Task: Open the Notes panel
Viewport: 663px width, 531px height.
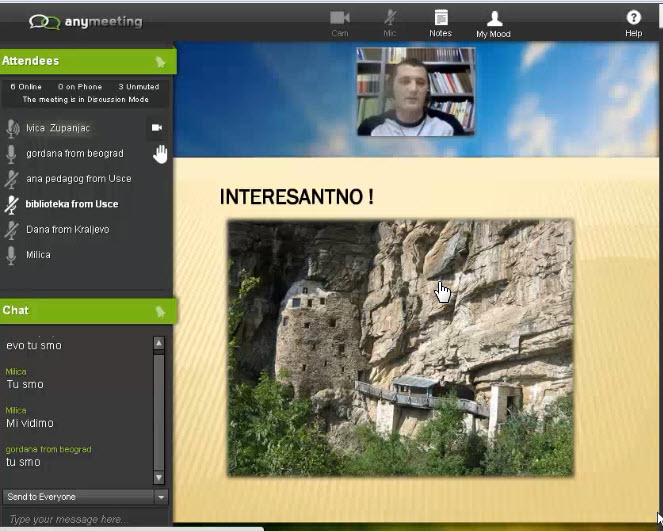Action: (x=440, y=21)
